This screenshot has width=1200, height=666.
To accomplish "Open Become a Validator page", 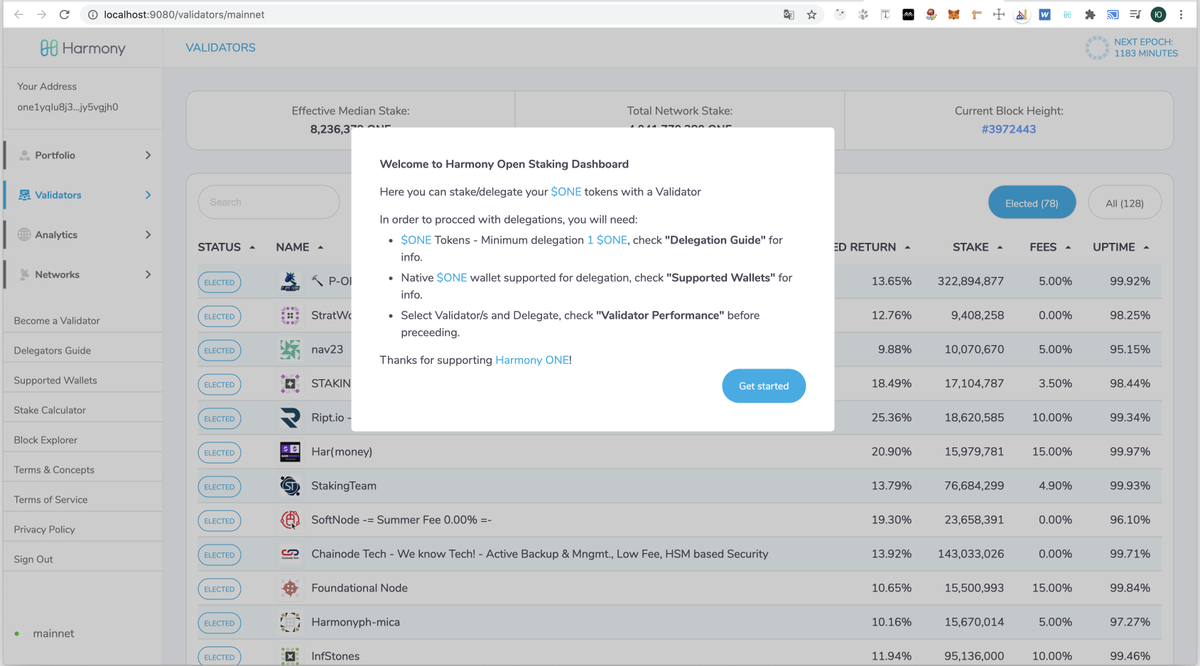I will coord(57,321).
